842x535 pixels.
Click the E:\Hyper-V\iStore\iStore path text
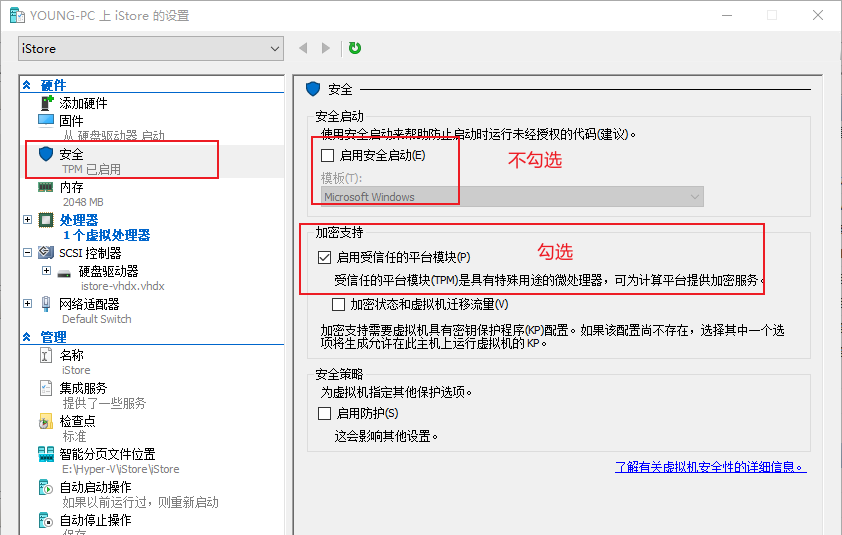121,469
